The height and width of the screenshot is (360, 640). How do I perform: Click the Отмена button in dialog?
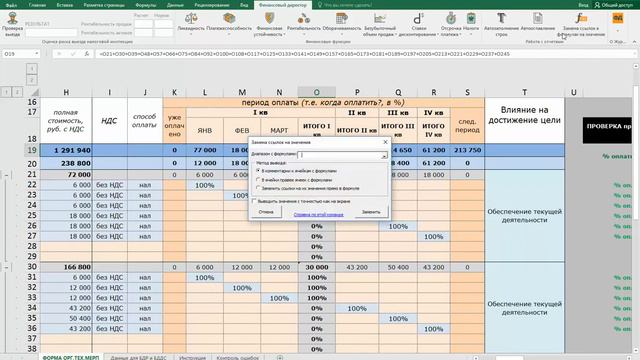coord(266,212)
